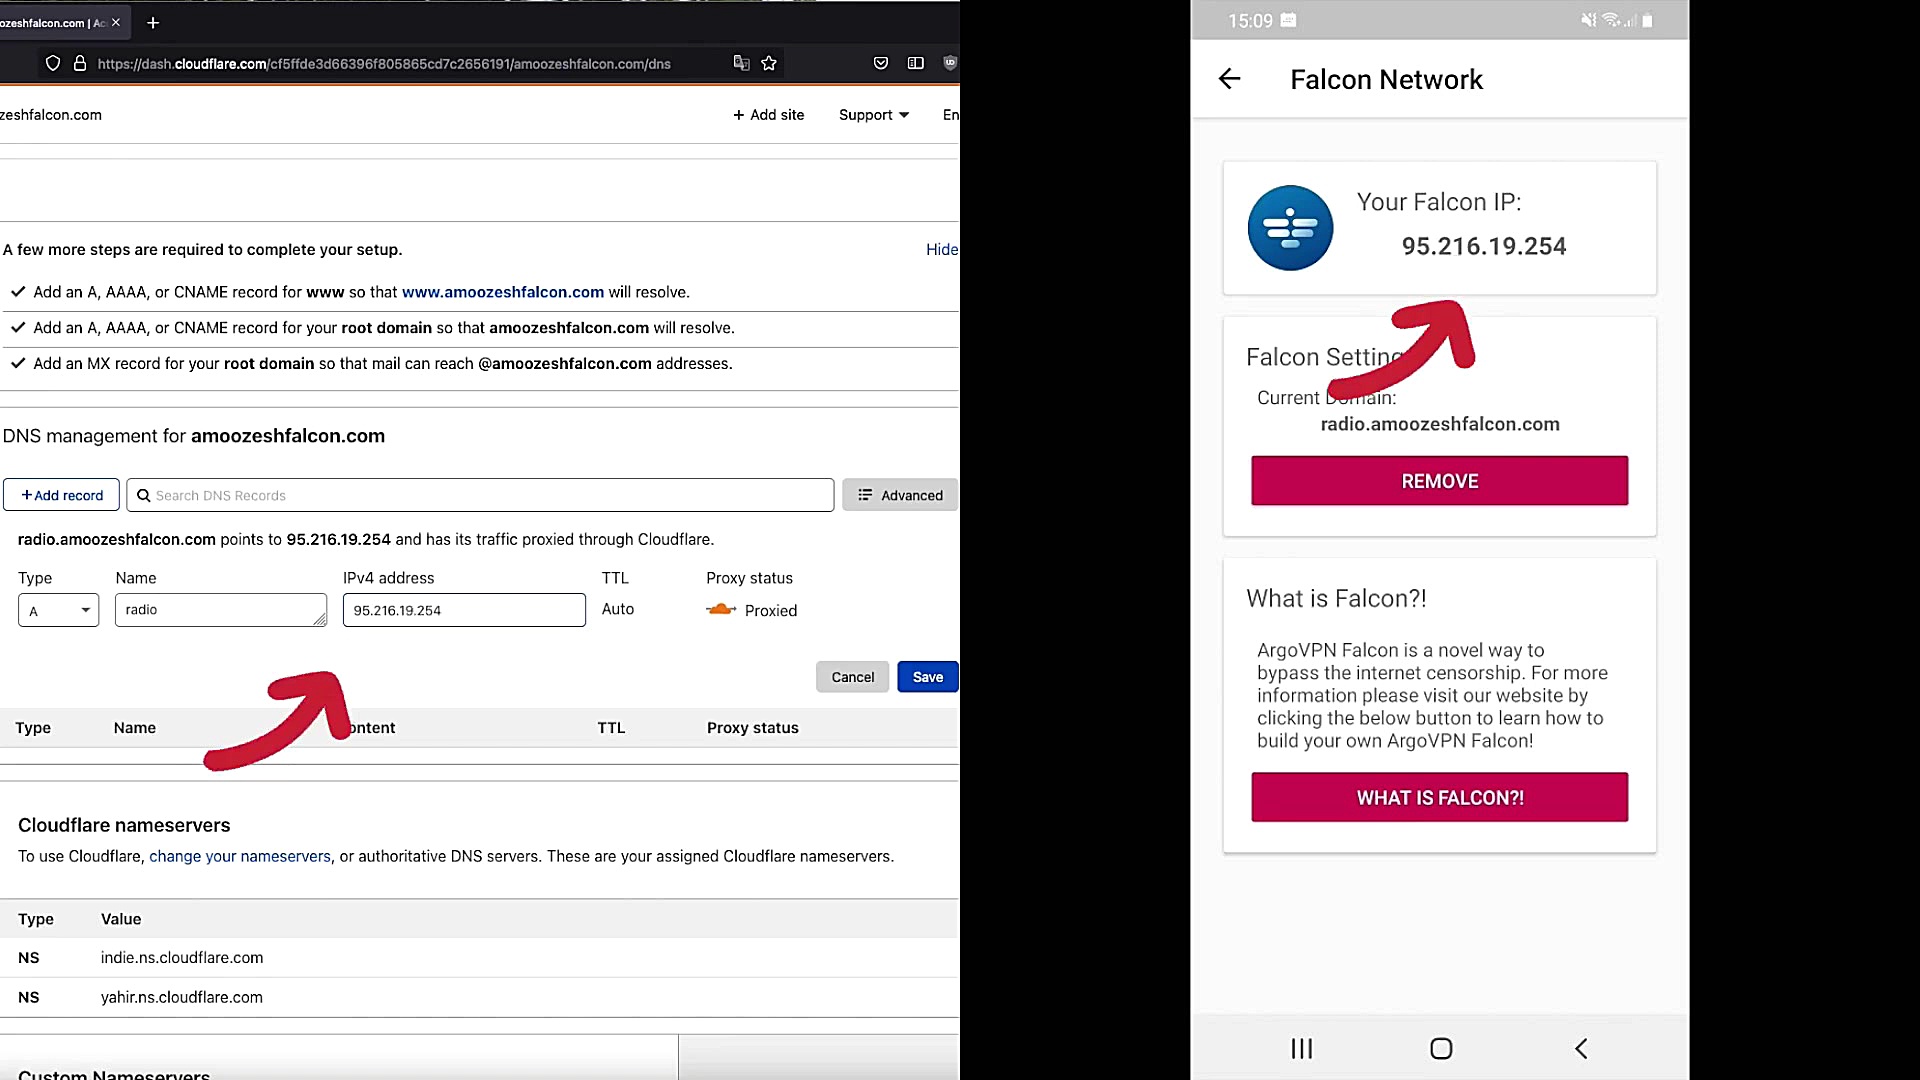
Task: Toggle the Proxied cloud proxy status
Action: point(722,610)
